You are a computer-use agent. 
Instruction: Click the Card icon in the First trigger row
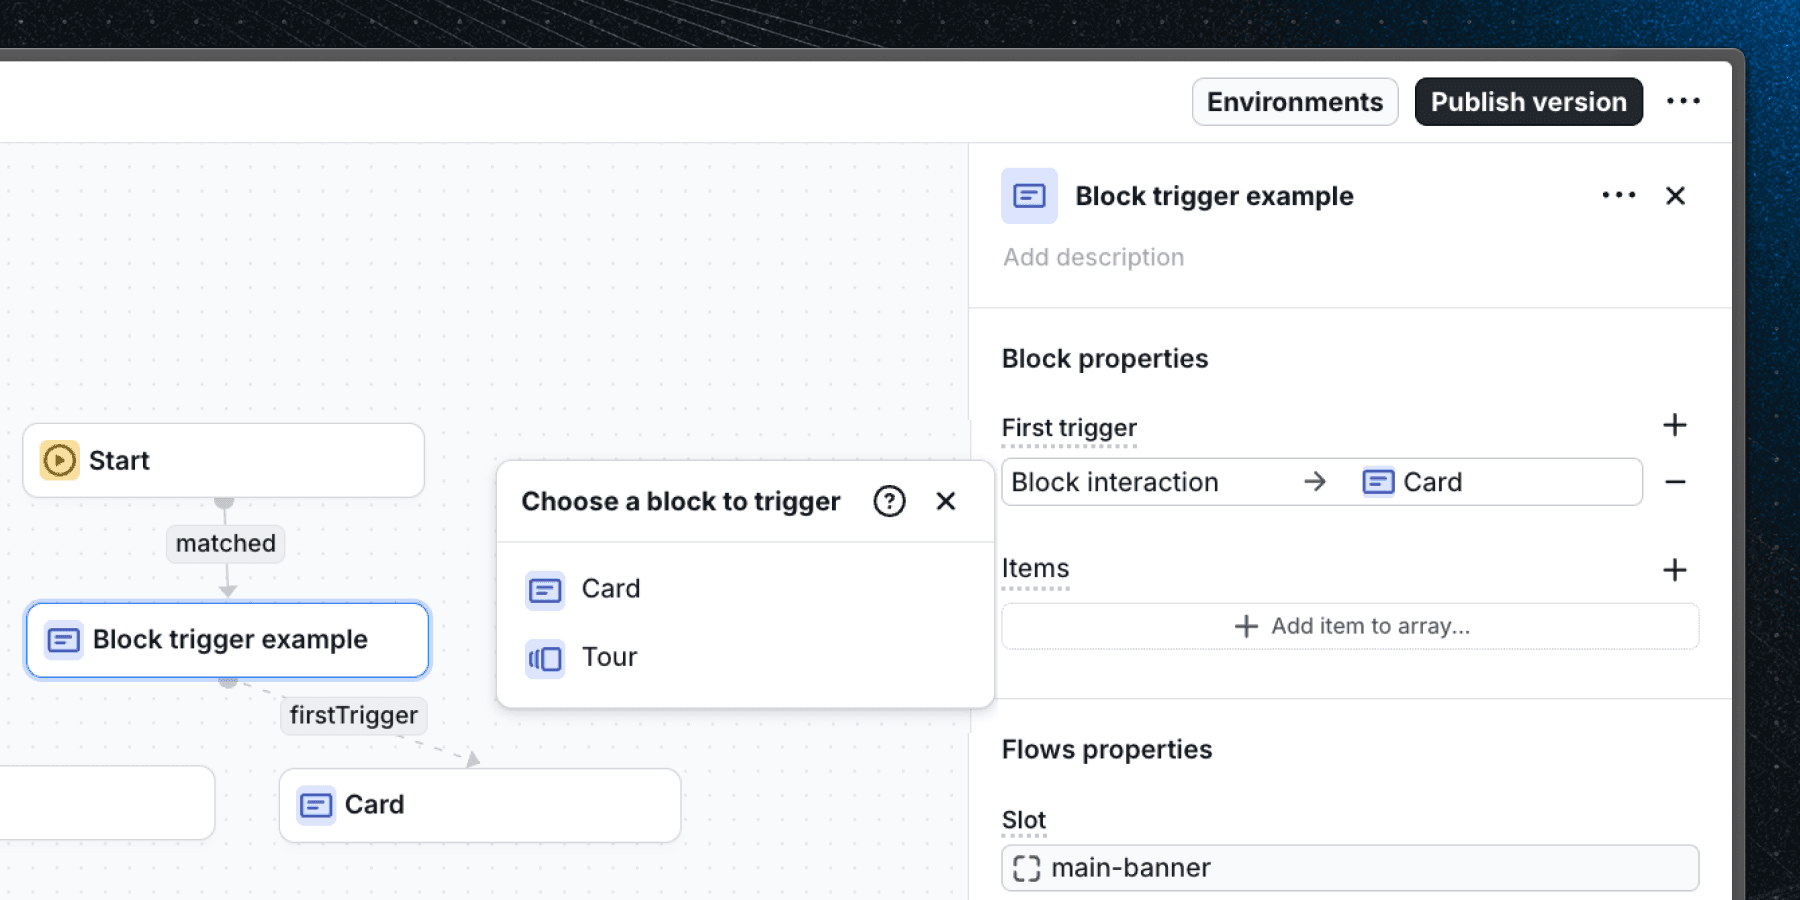point(1377,481)
